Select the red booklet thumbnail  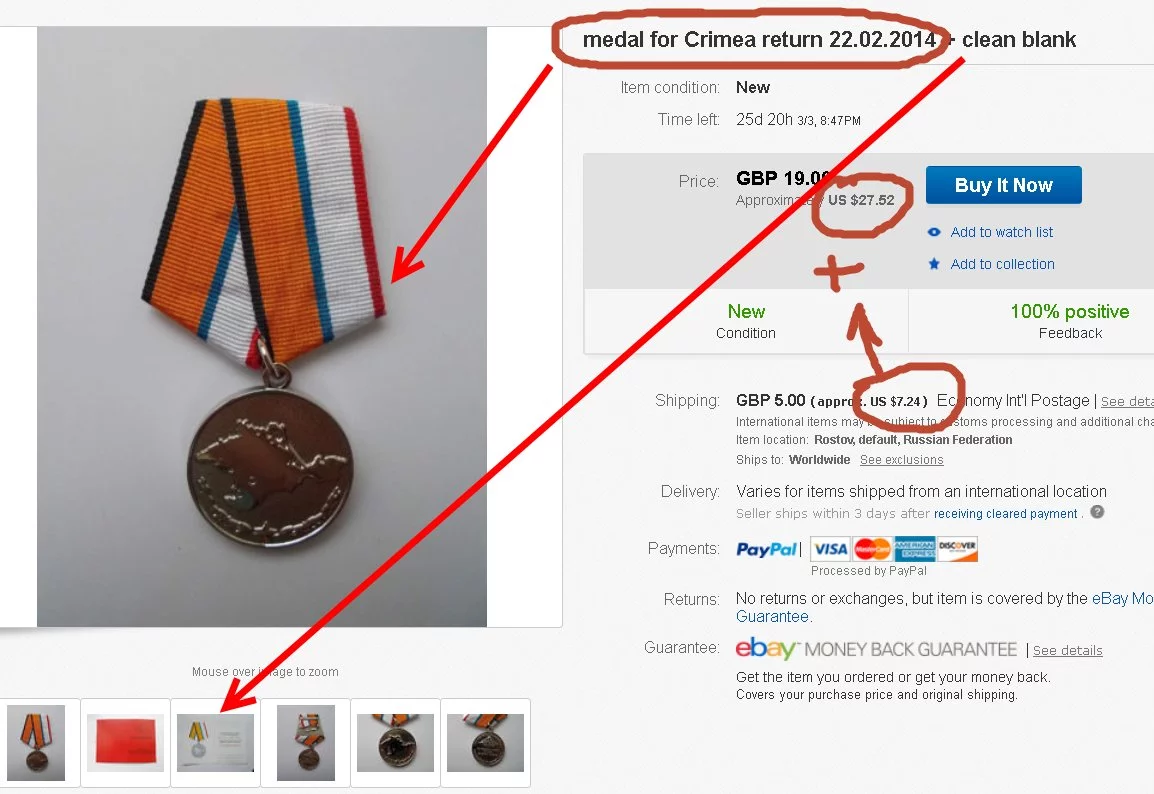coord(125,742)
